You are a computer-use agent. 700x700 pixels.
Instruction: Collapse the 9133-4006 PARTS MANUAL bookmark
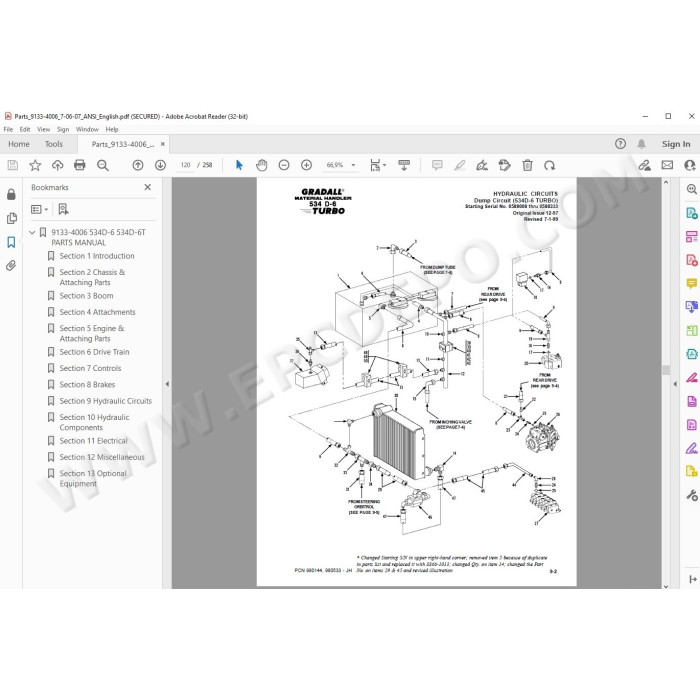tap(32, 232)
